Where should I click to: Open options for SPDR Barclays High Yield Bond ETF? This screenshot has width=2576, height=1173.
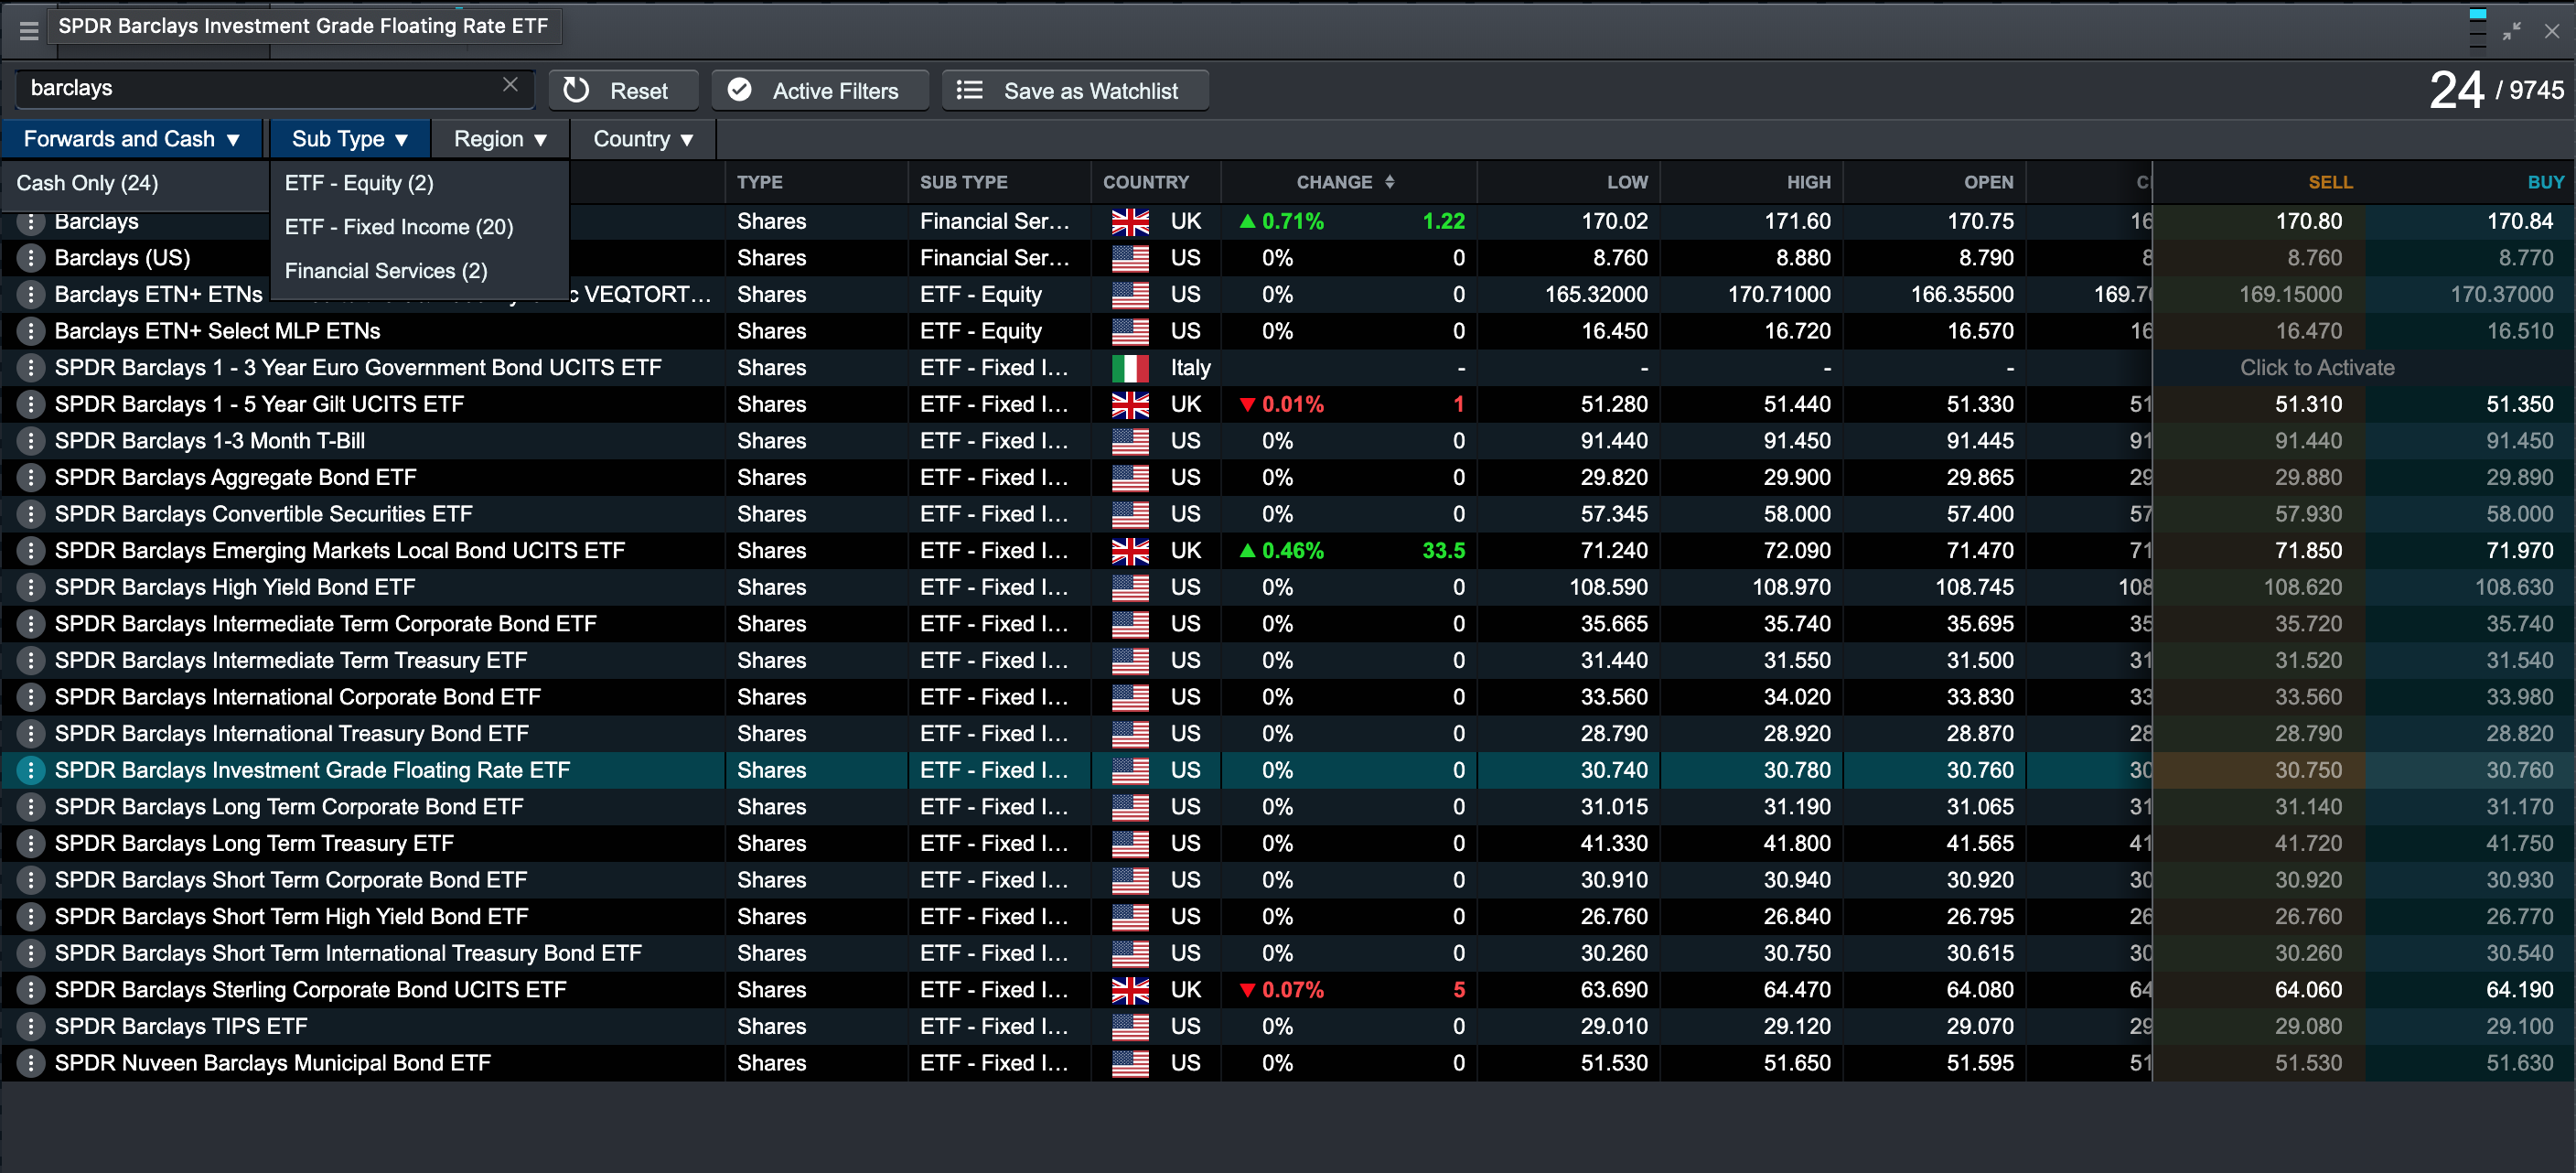click(31, 587)
